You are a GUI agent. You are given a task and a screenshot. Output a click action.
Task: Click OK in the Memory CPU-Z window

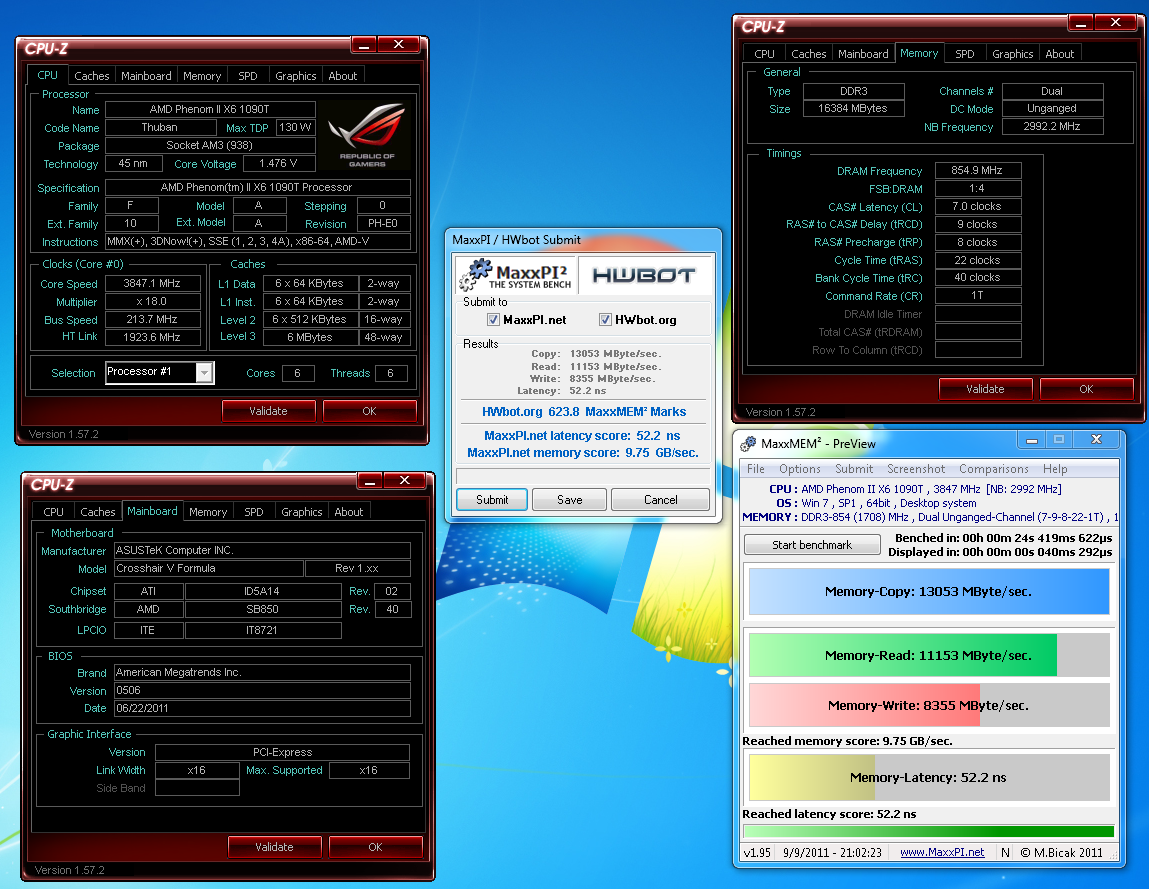[x=1086, y=389]
